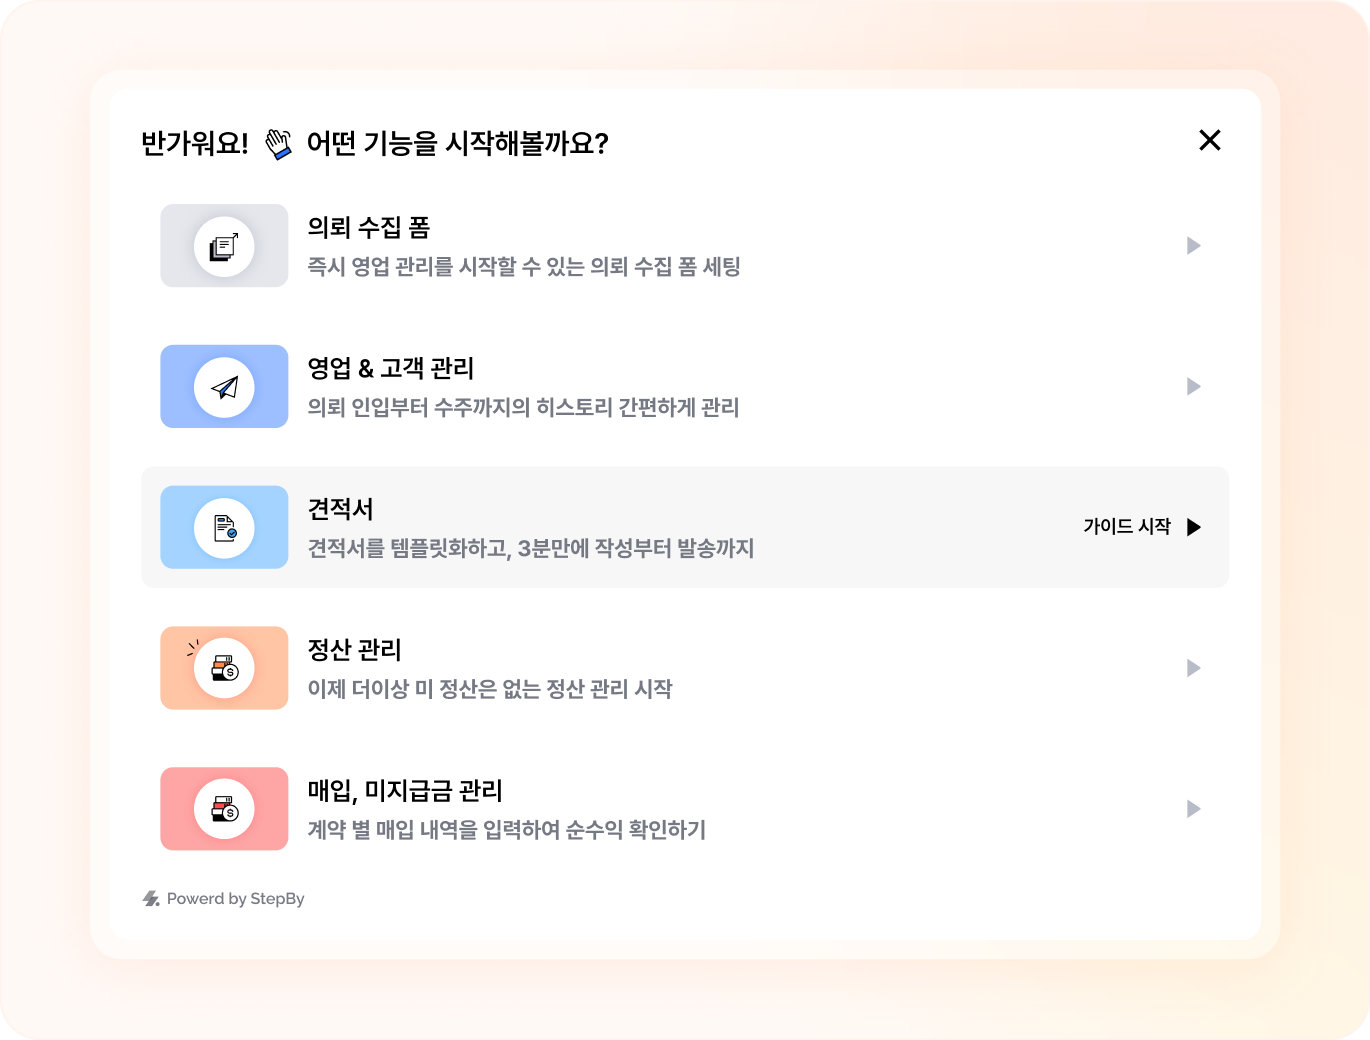Click the paper plane icon for 영업 & 고객 관리

tap(224, 387)
